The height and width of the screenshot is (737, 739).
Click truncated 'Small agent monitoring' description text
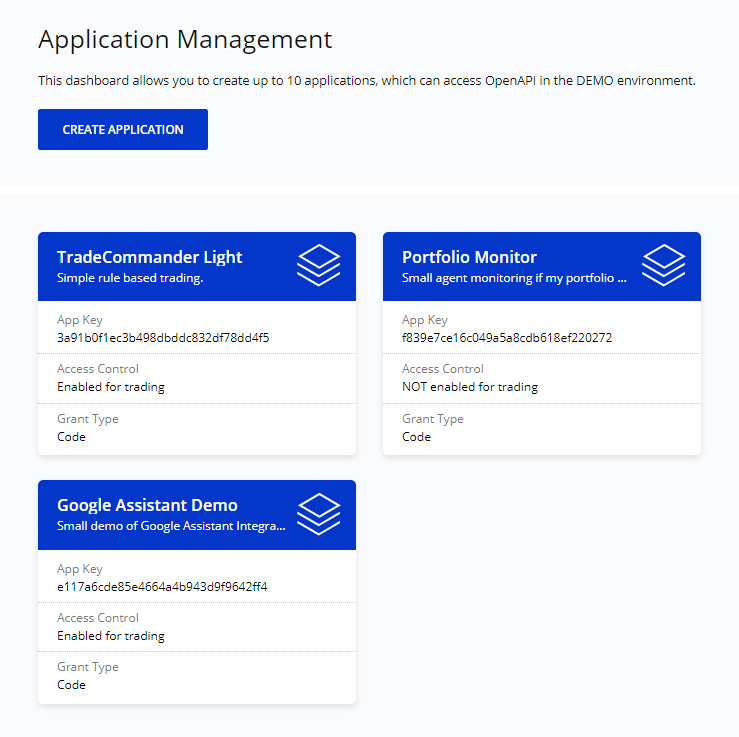pos(514,278)
